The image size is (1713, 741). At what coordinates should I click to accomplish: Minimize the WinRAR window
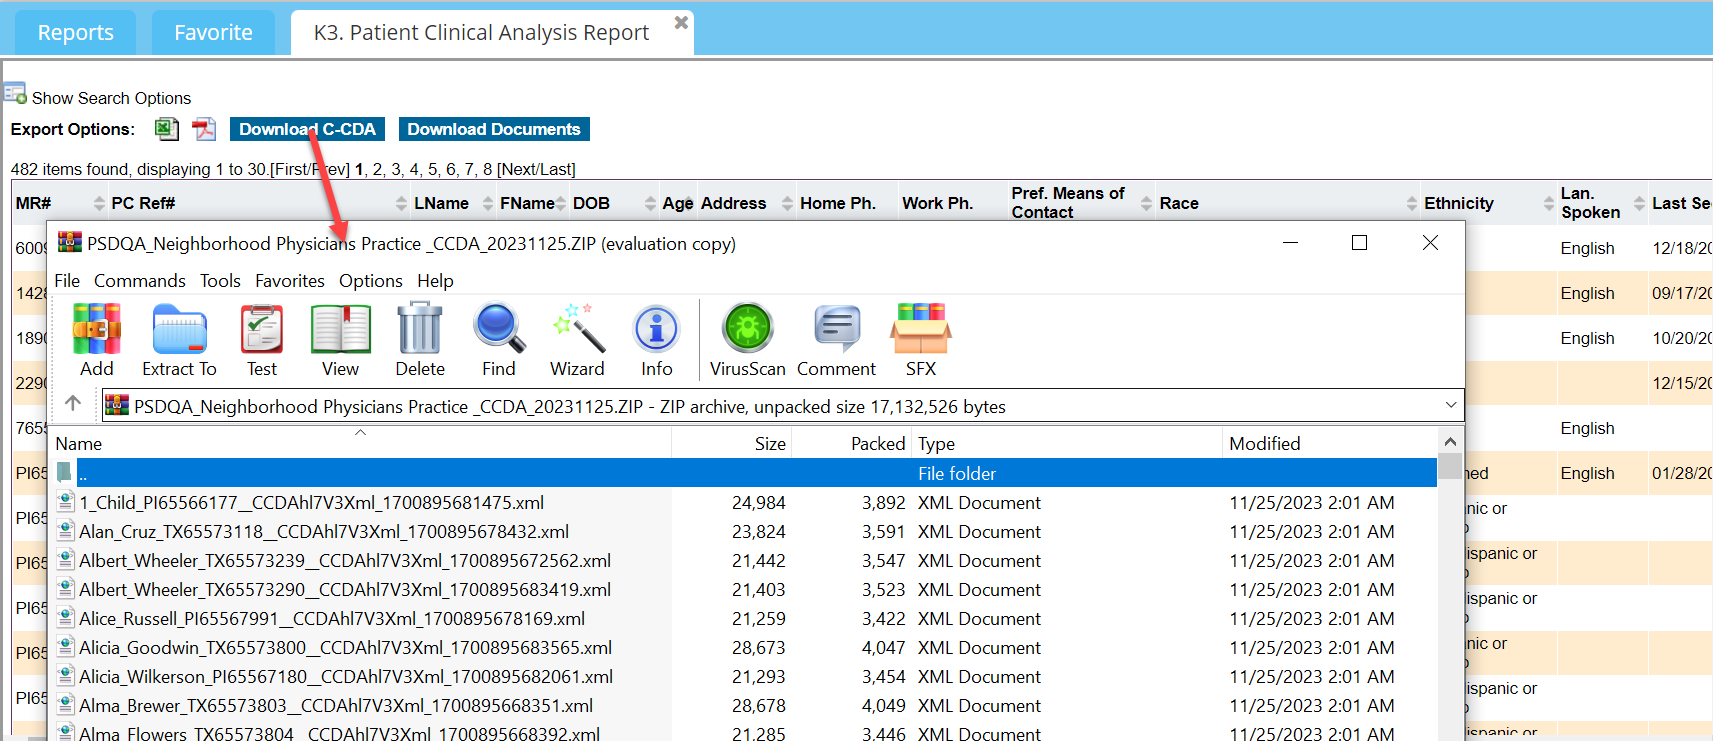(x=1291, y=243)
